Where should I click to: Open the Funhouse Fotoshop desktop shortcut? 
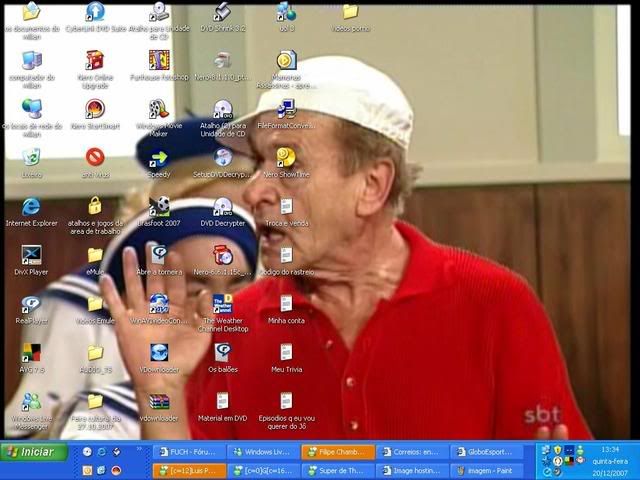(x=159, y=60)
